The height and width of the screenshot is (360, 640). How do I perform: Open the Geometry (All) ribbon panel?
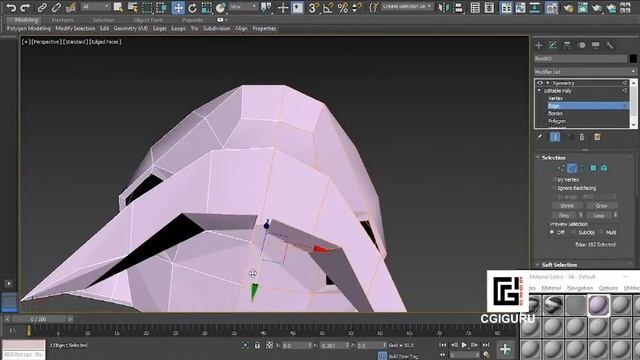coord(131,29)
